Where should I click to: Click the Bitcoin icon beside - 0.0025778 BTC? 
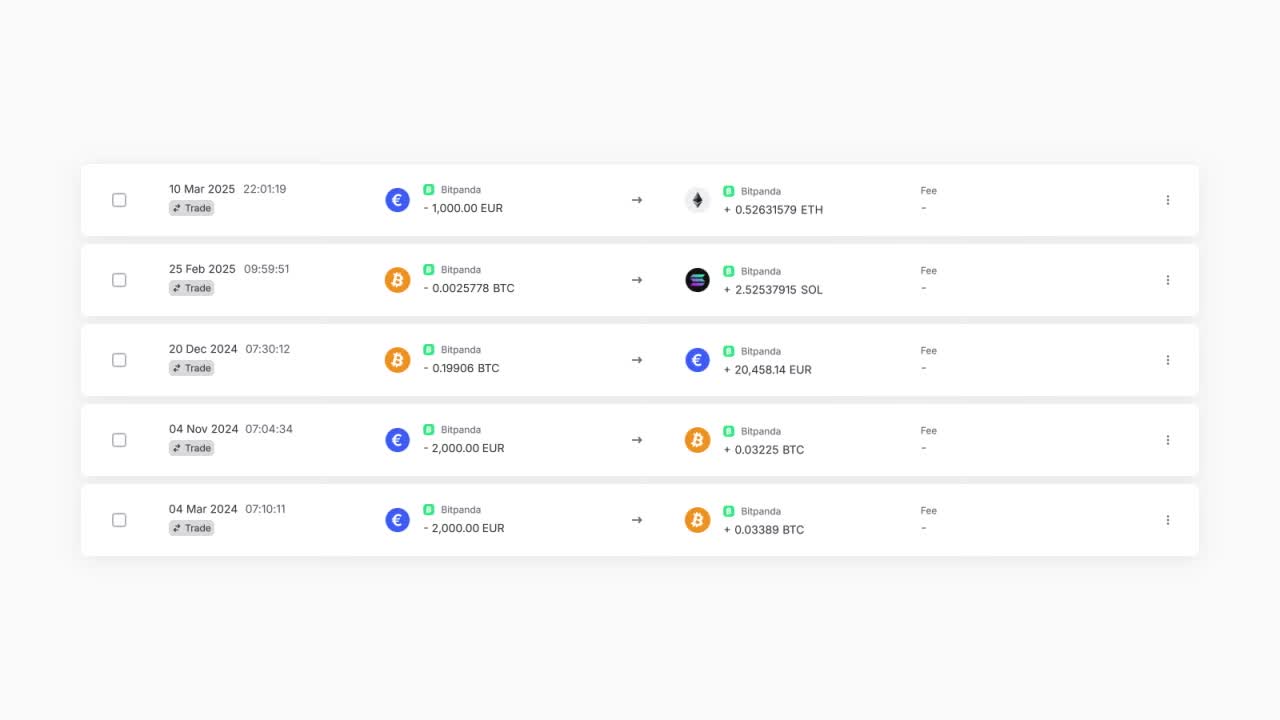pyautogui.click(x=397, y=280)
